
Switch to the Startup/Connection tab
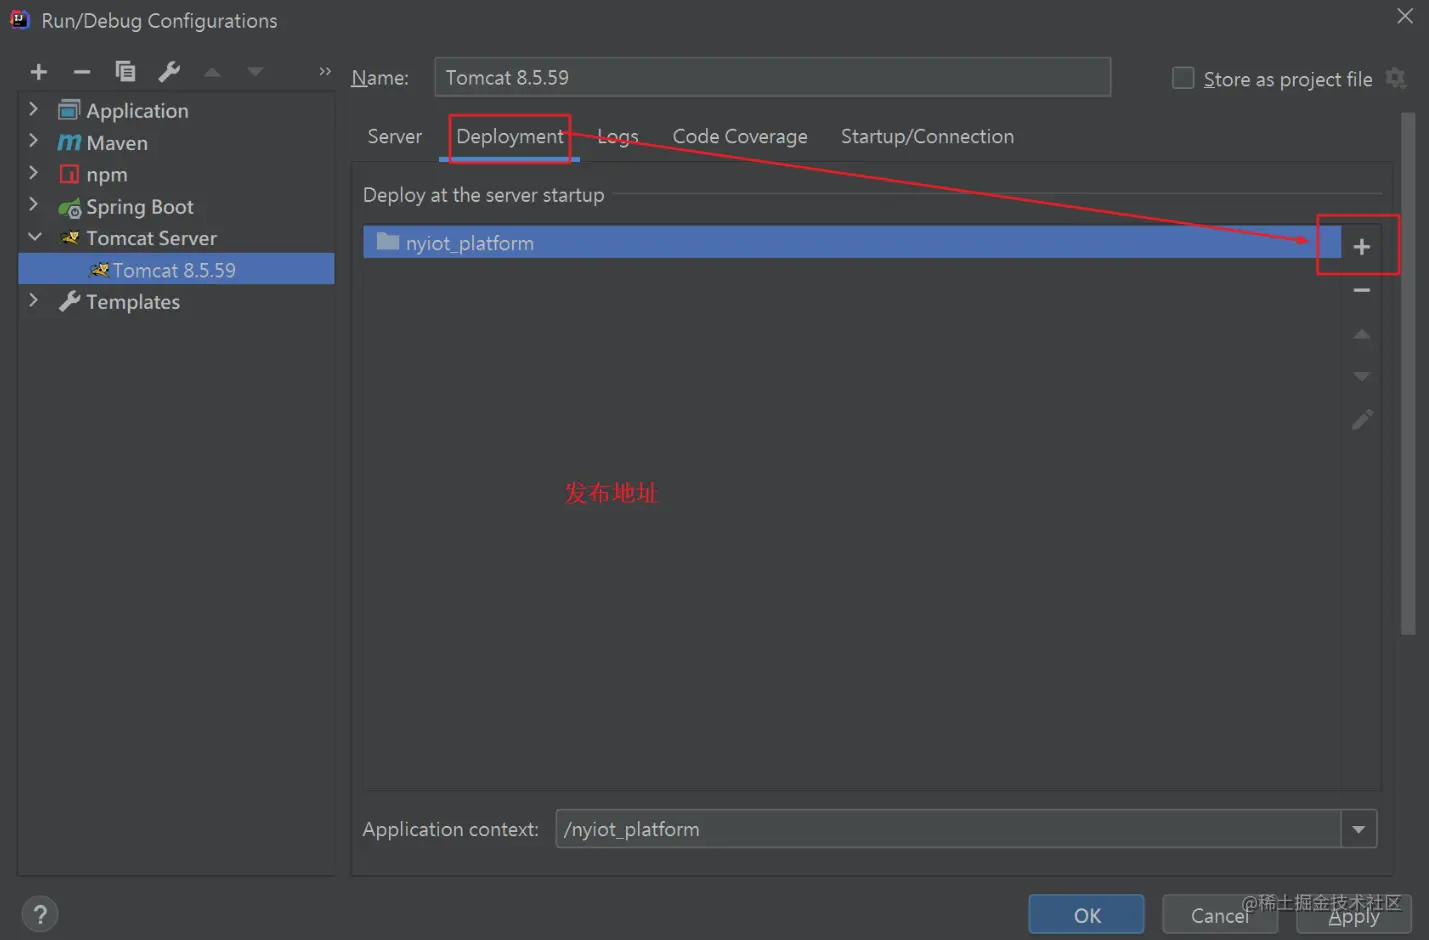pos(927,136)
